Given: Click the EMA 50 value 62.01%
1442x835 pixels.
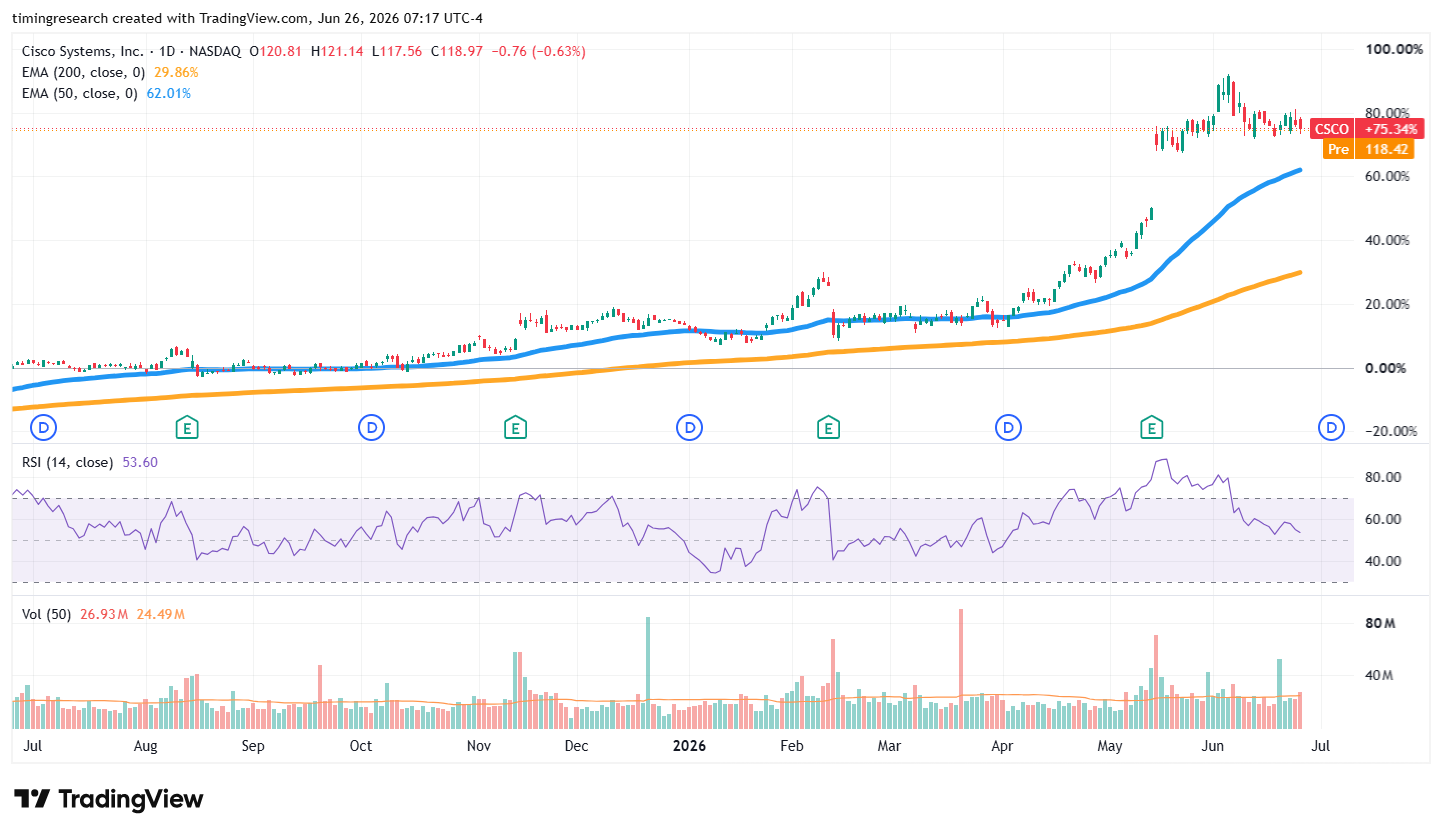Looking at the screenshot, I should tap(168, 93).
